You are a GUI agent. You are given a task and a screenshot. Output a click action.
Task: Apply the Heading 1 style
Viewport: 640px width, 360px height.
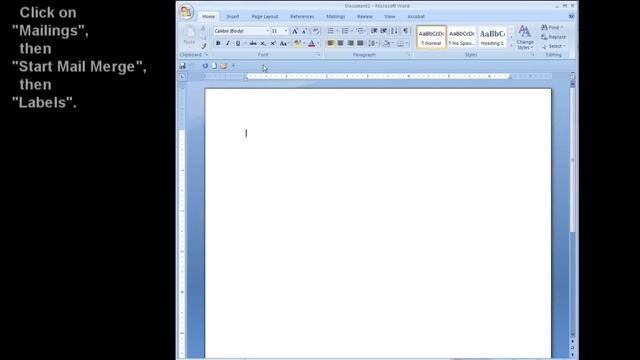click(492, 37)
